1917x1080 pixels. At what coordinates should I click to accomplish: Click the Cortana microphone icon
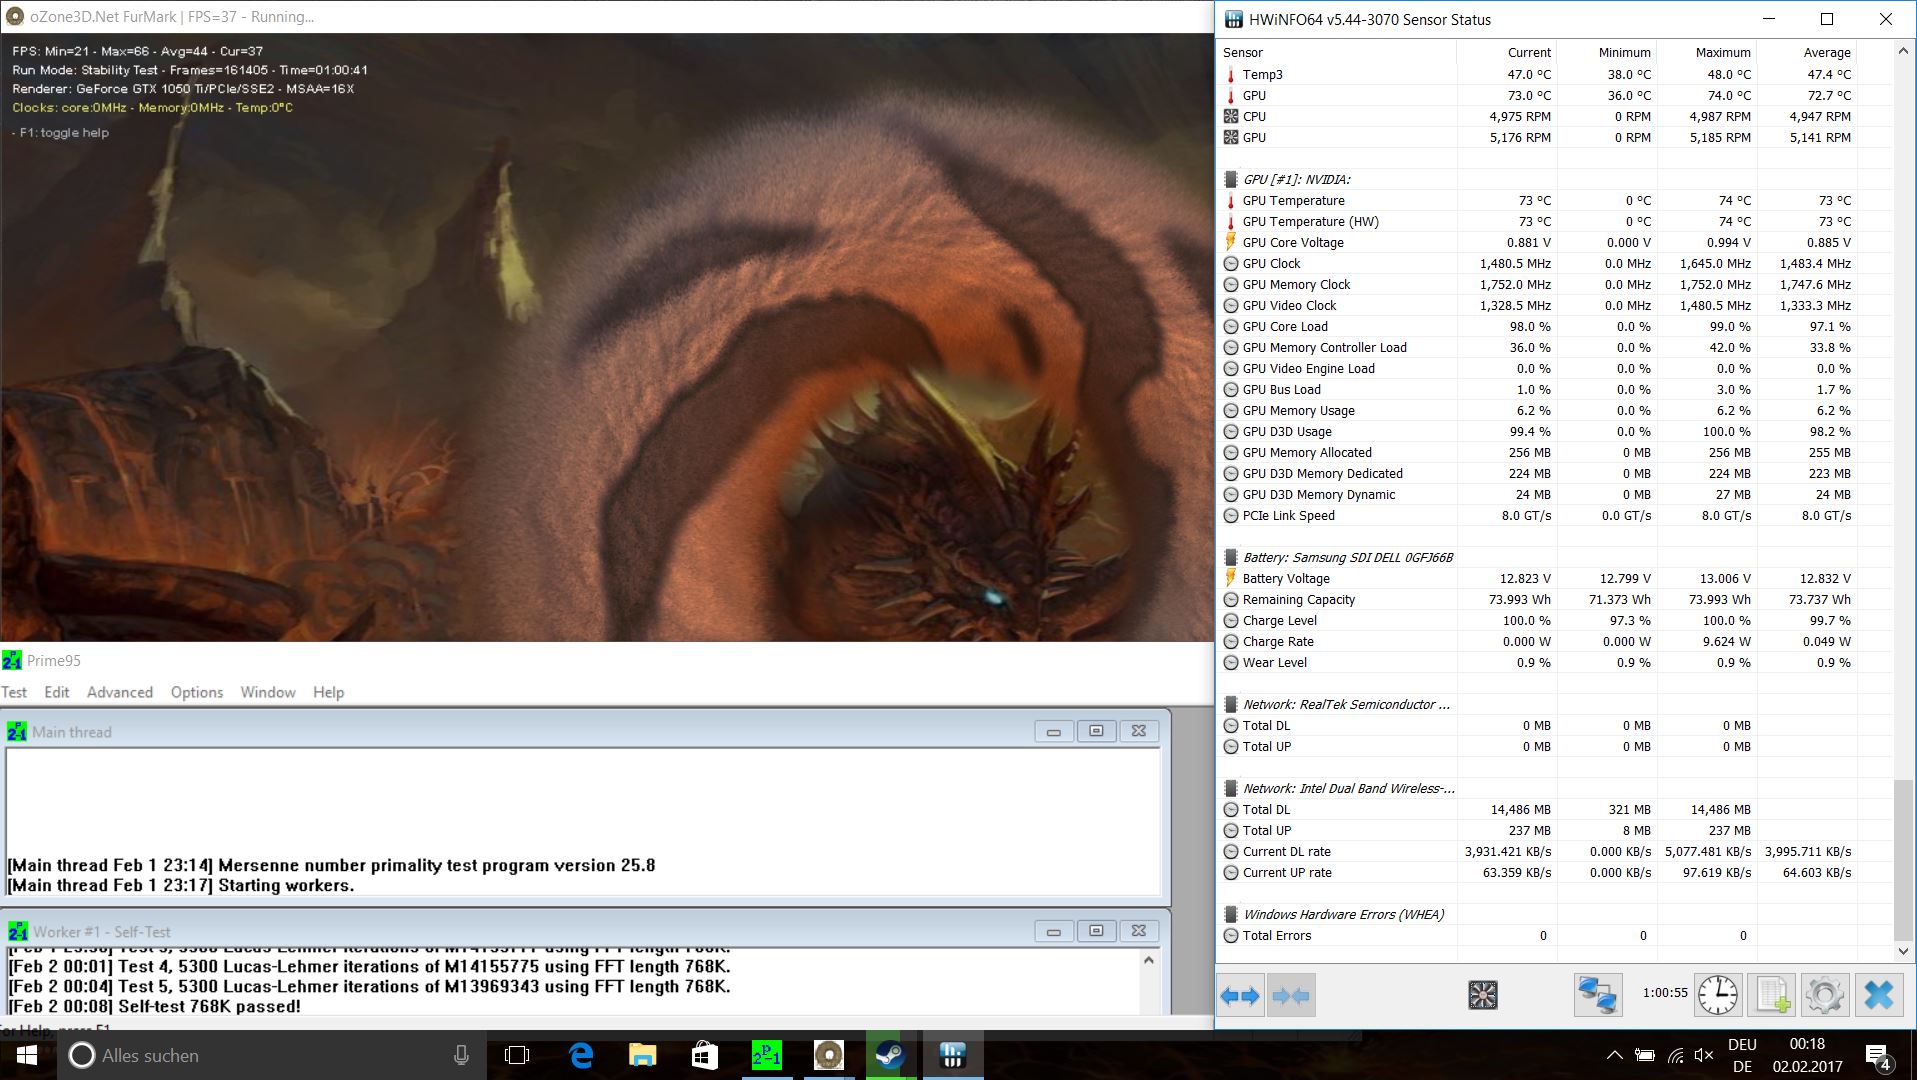click(461, 1055)
